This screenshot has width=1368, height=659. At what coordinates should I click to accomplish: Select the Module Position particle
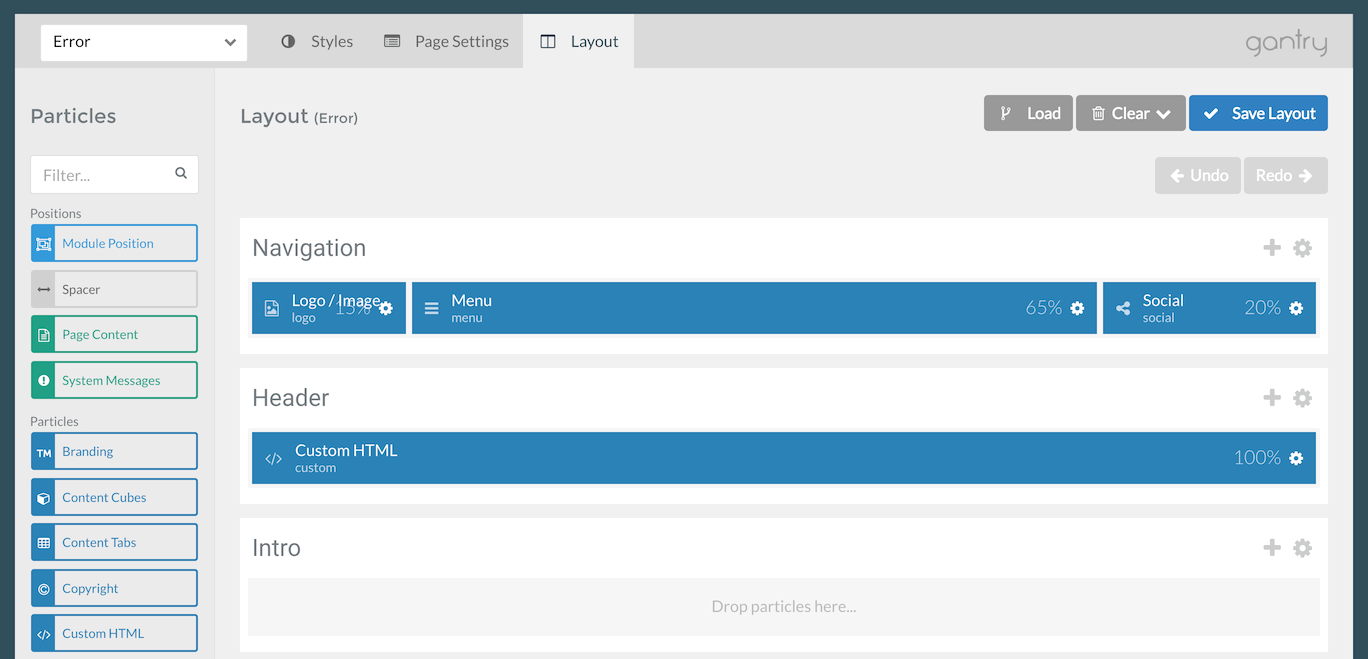pos(114,243)
